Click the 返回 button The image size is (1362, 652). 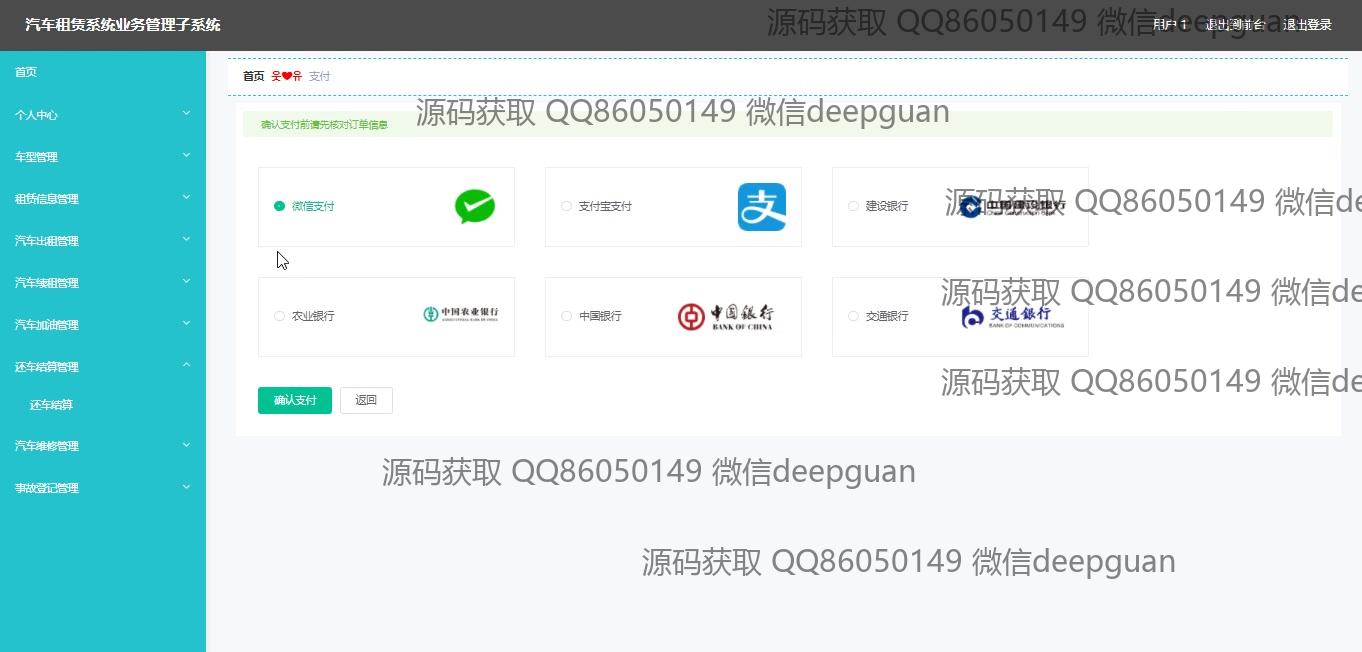pos(366,400)
